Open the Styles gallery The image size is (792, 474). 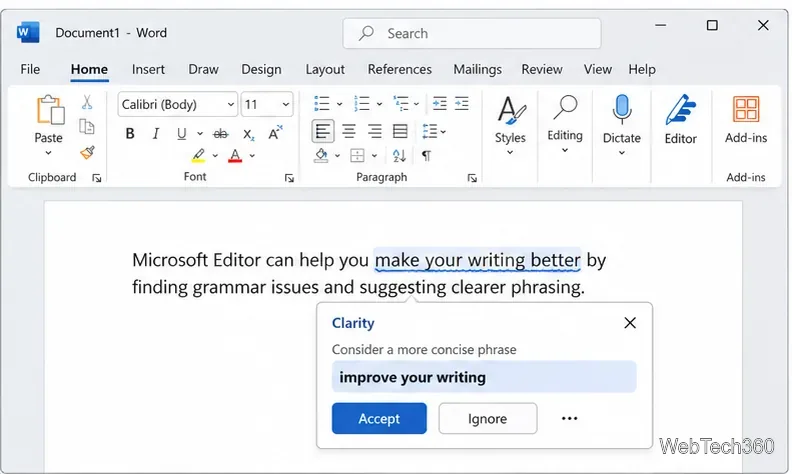[510, 125]
